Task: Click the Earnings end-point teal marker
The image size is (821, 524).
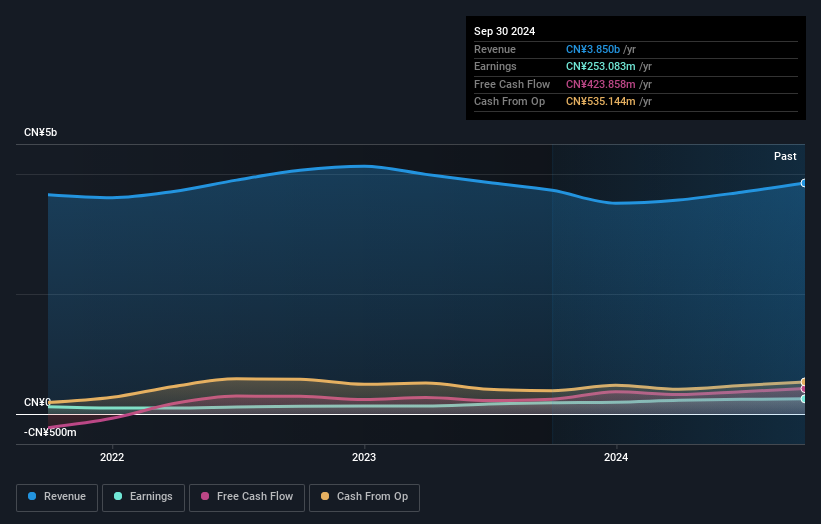Action: [803, 399]
